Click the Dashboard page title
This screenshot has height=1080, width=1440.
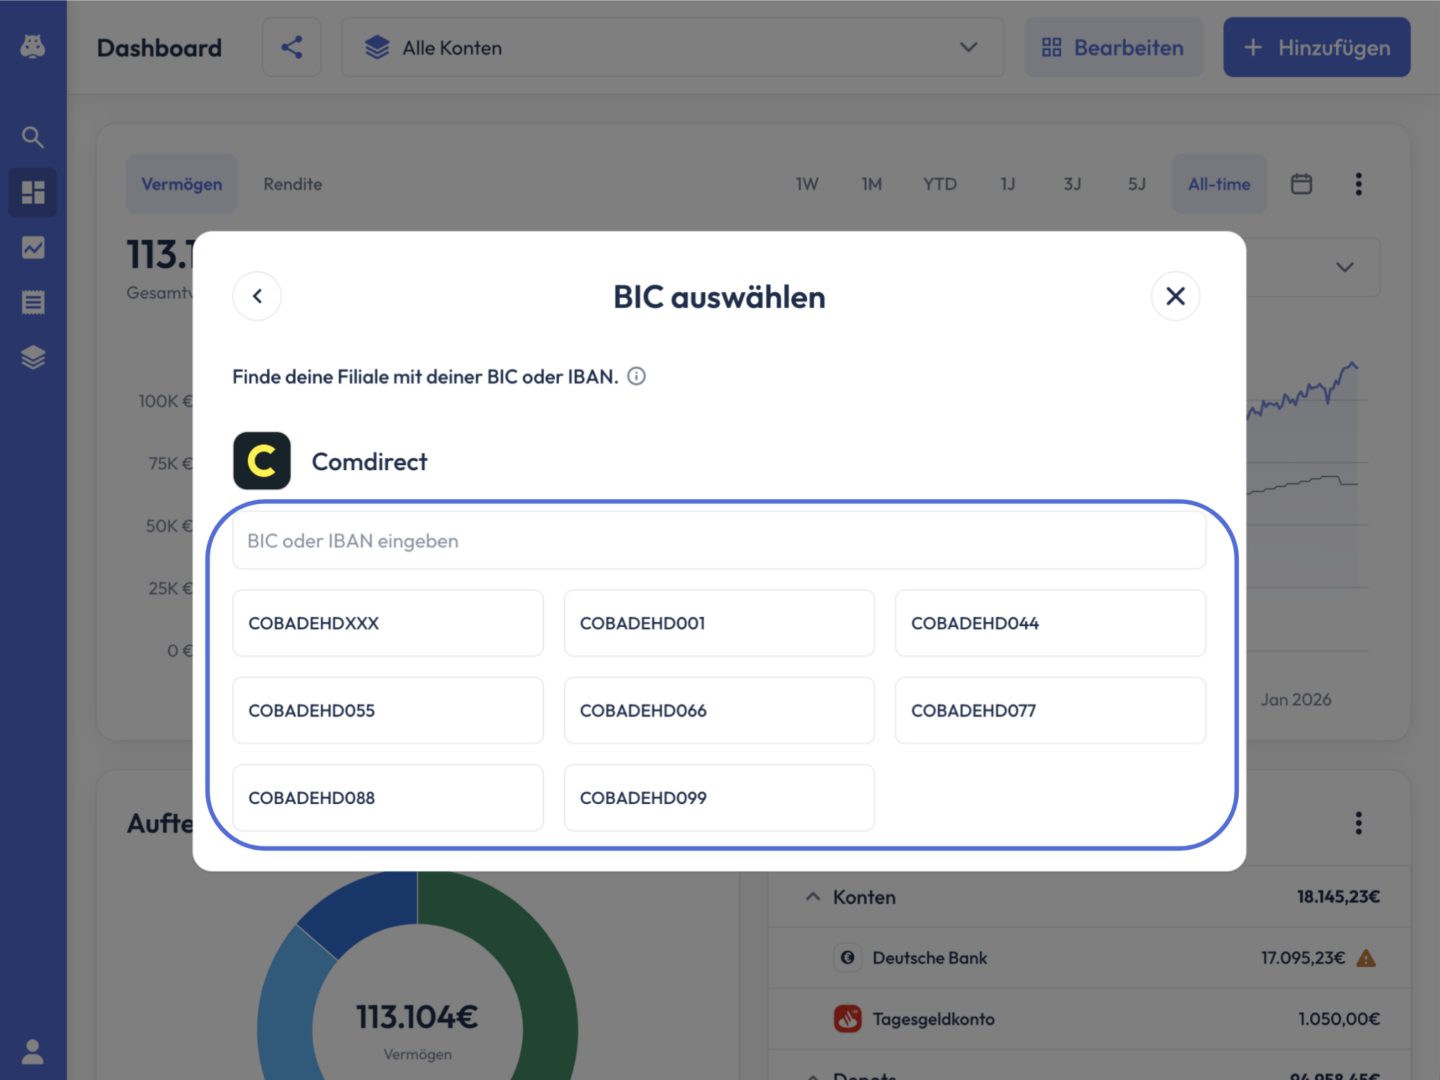[x=159, y=48]
